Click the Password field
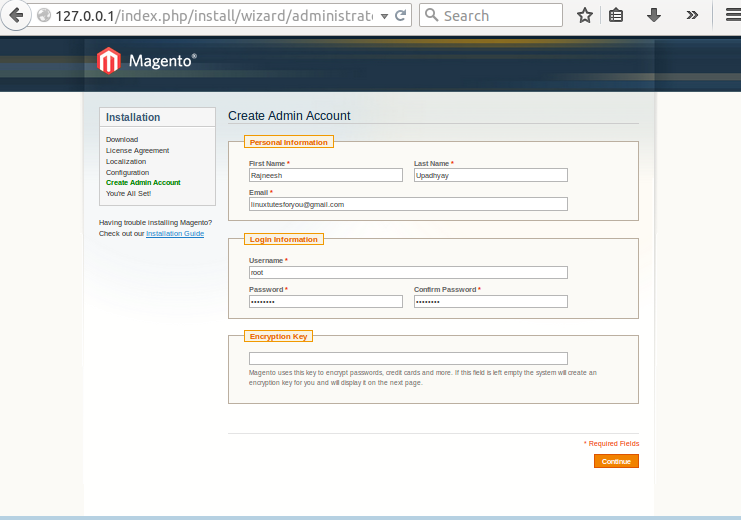The height and width of the screenshot is (520, 741). 326,302
